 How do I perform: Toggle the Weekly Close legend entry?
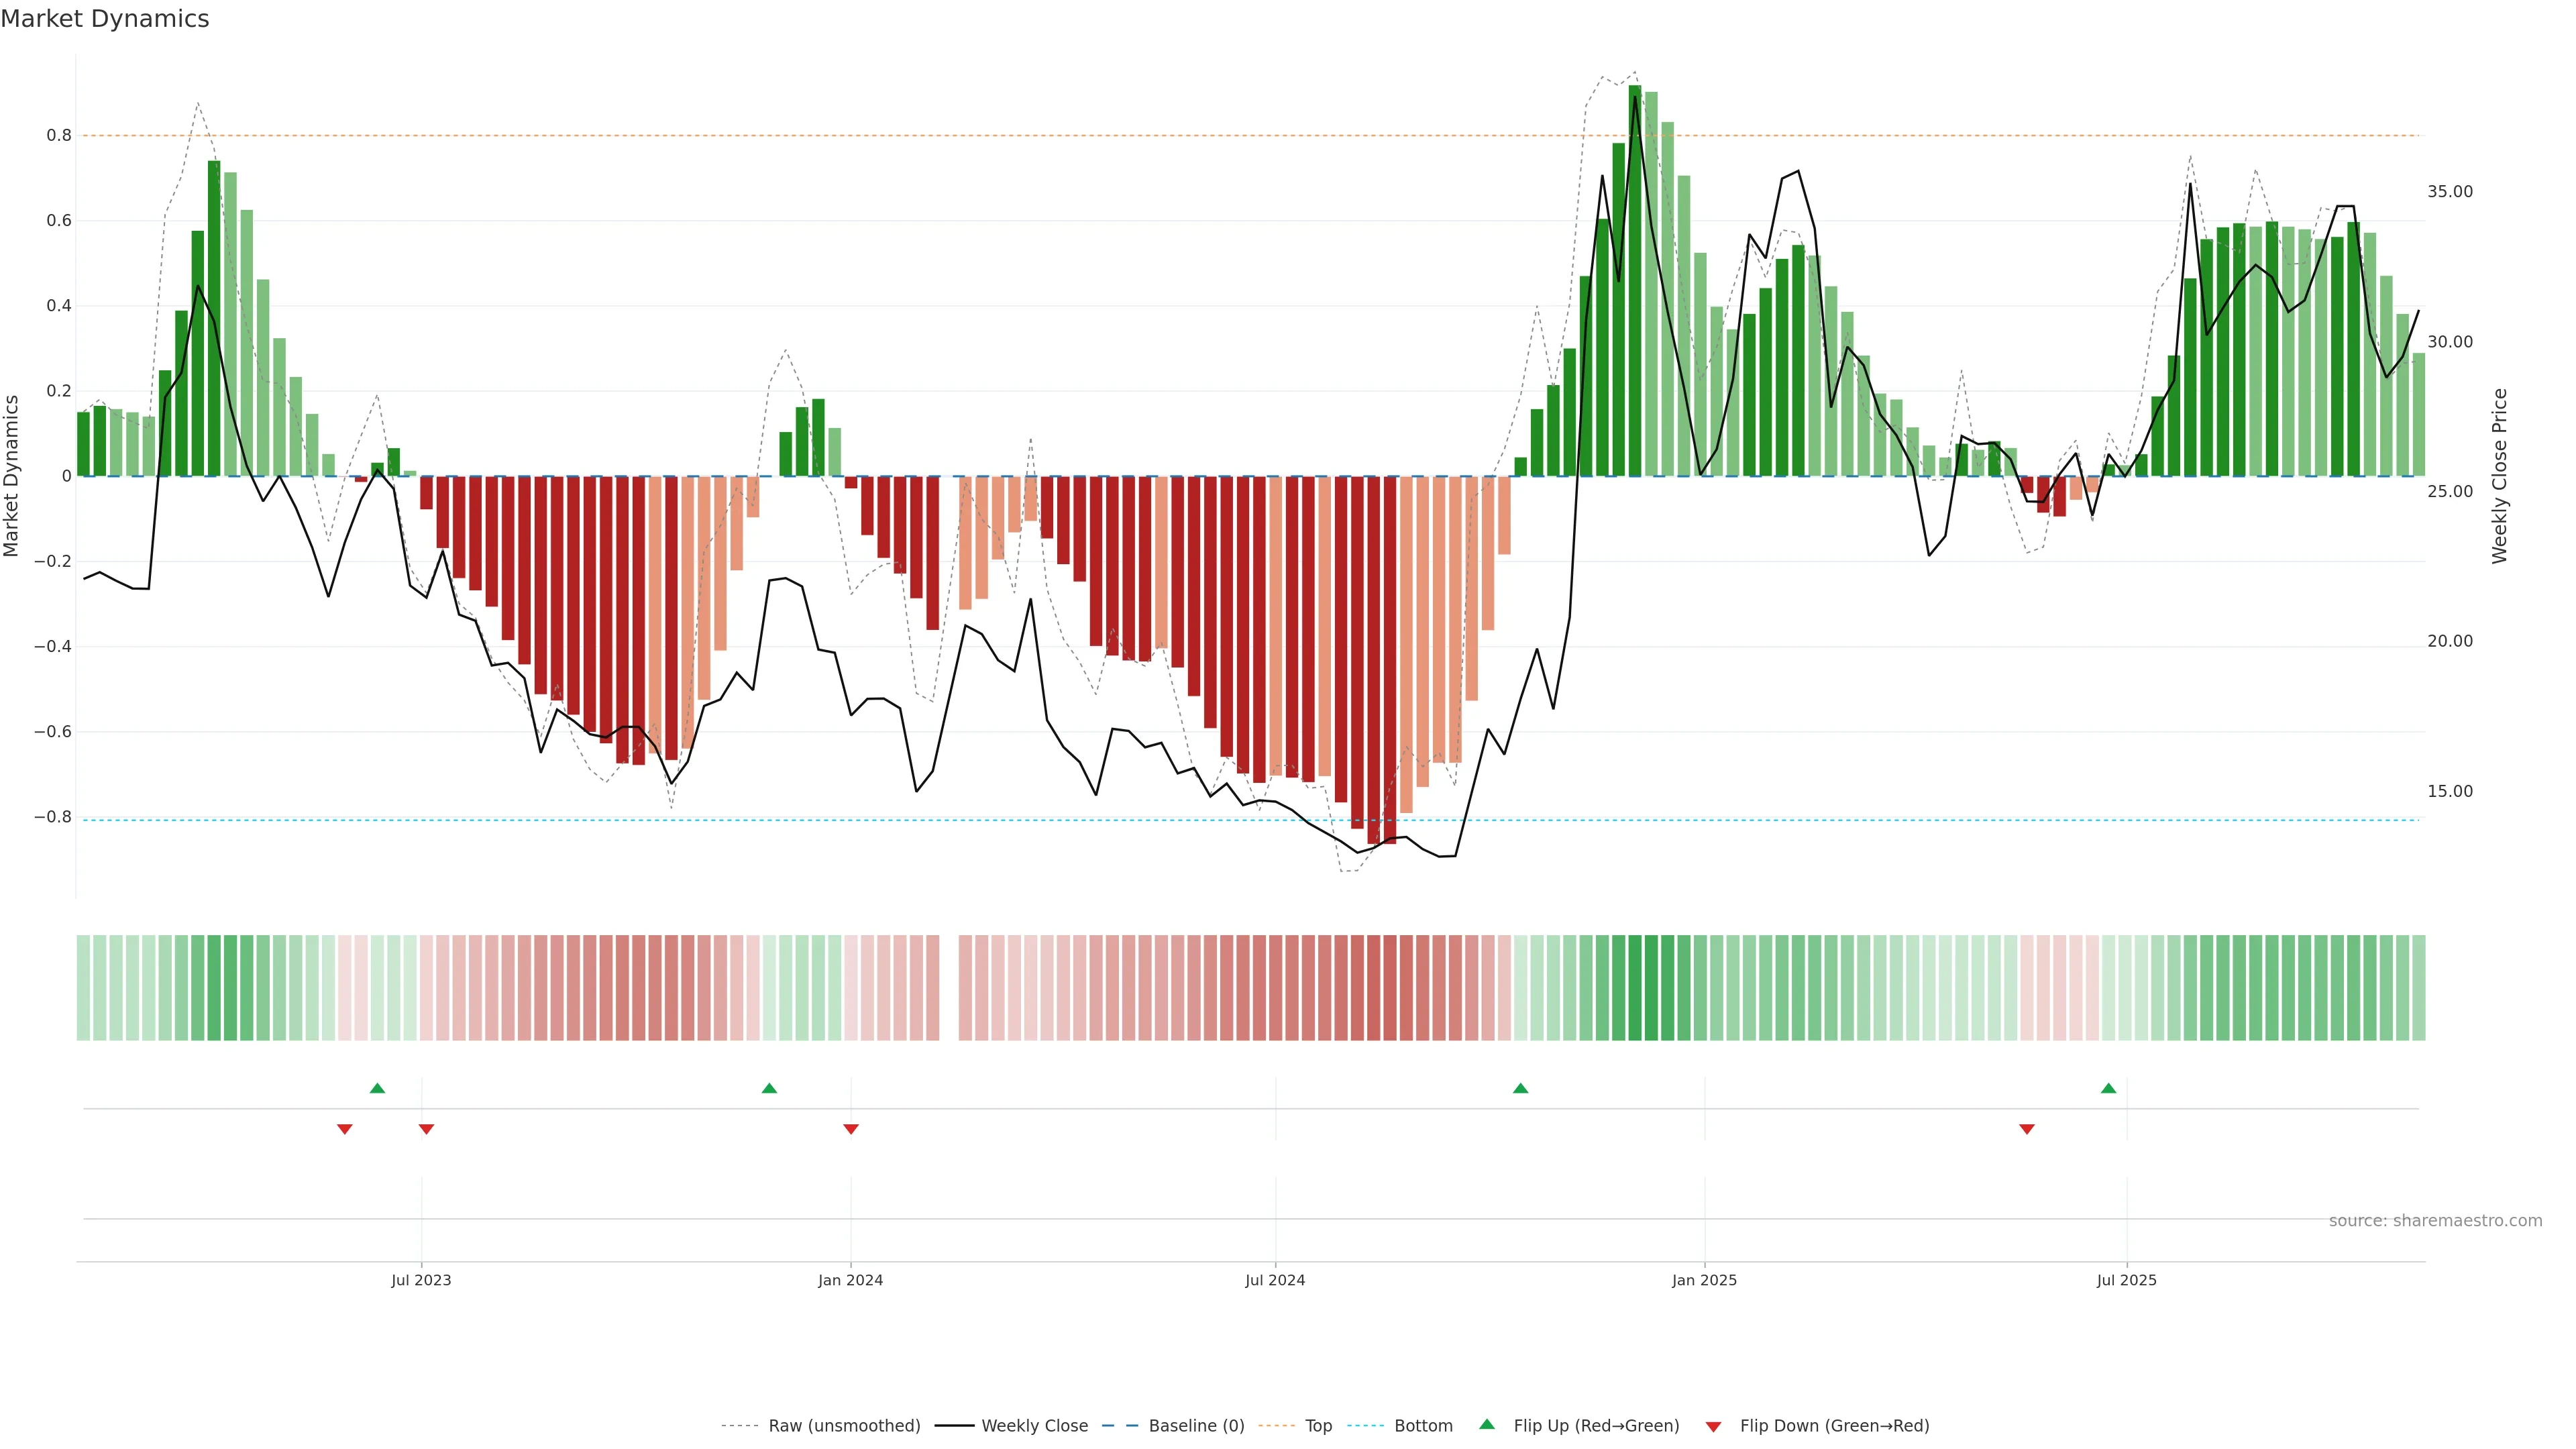coord(1034,1426)
